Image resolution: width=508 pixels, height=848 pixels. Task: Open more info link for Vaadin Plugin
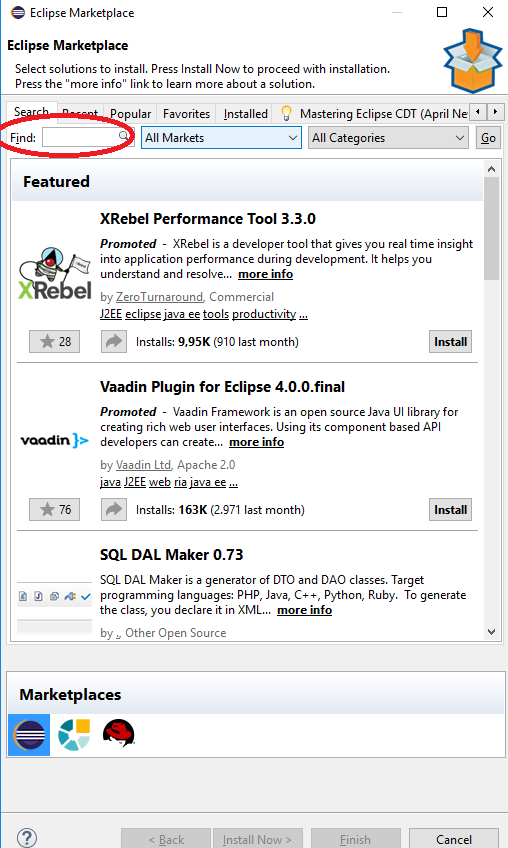pyautogui.click(x=256, y=442)
